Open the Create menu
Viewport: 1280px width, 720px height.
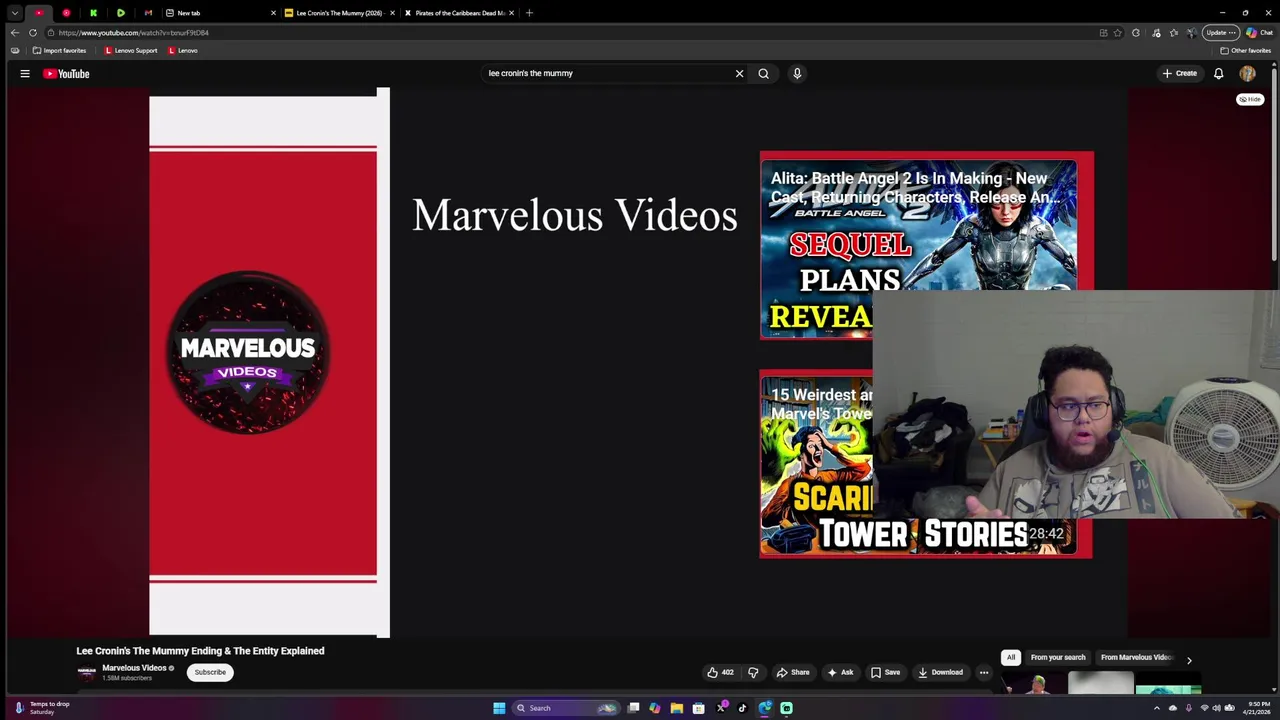[1179, 73]
